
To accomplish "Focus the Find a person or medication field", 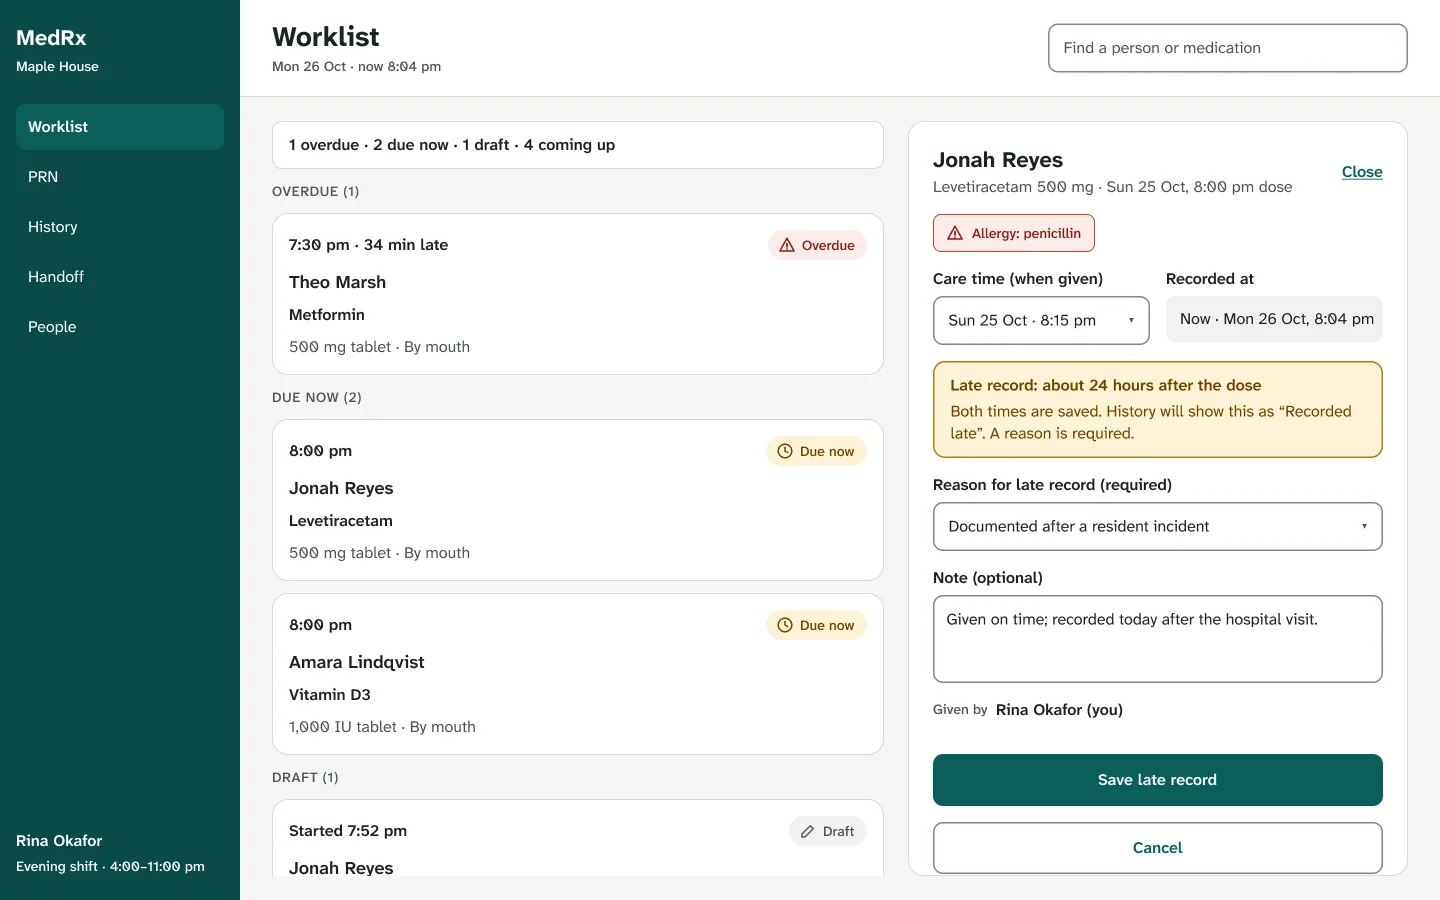I will tap(1227, 48).
